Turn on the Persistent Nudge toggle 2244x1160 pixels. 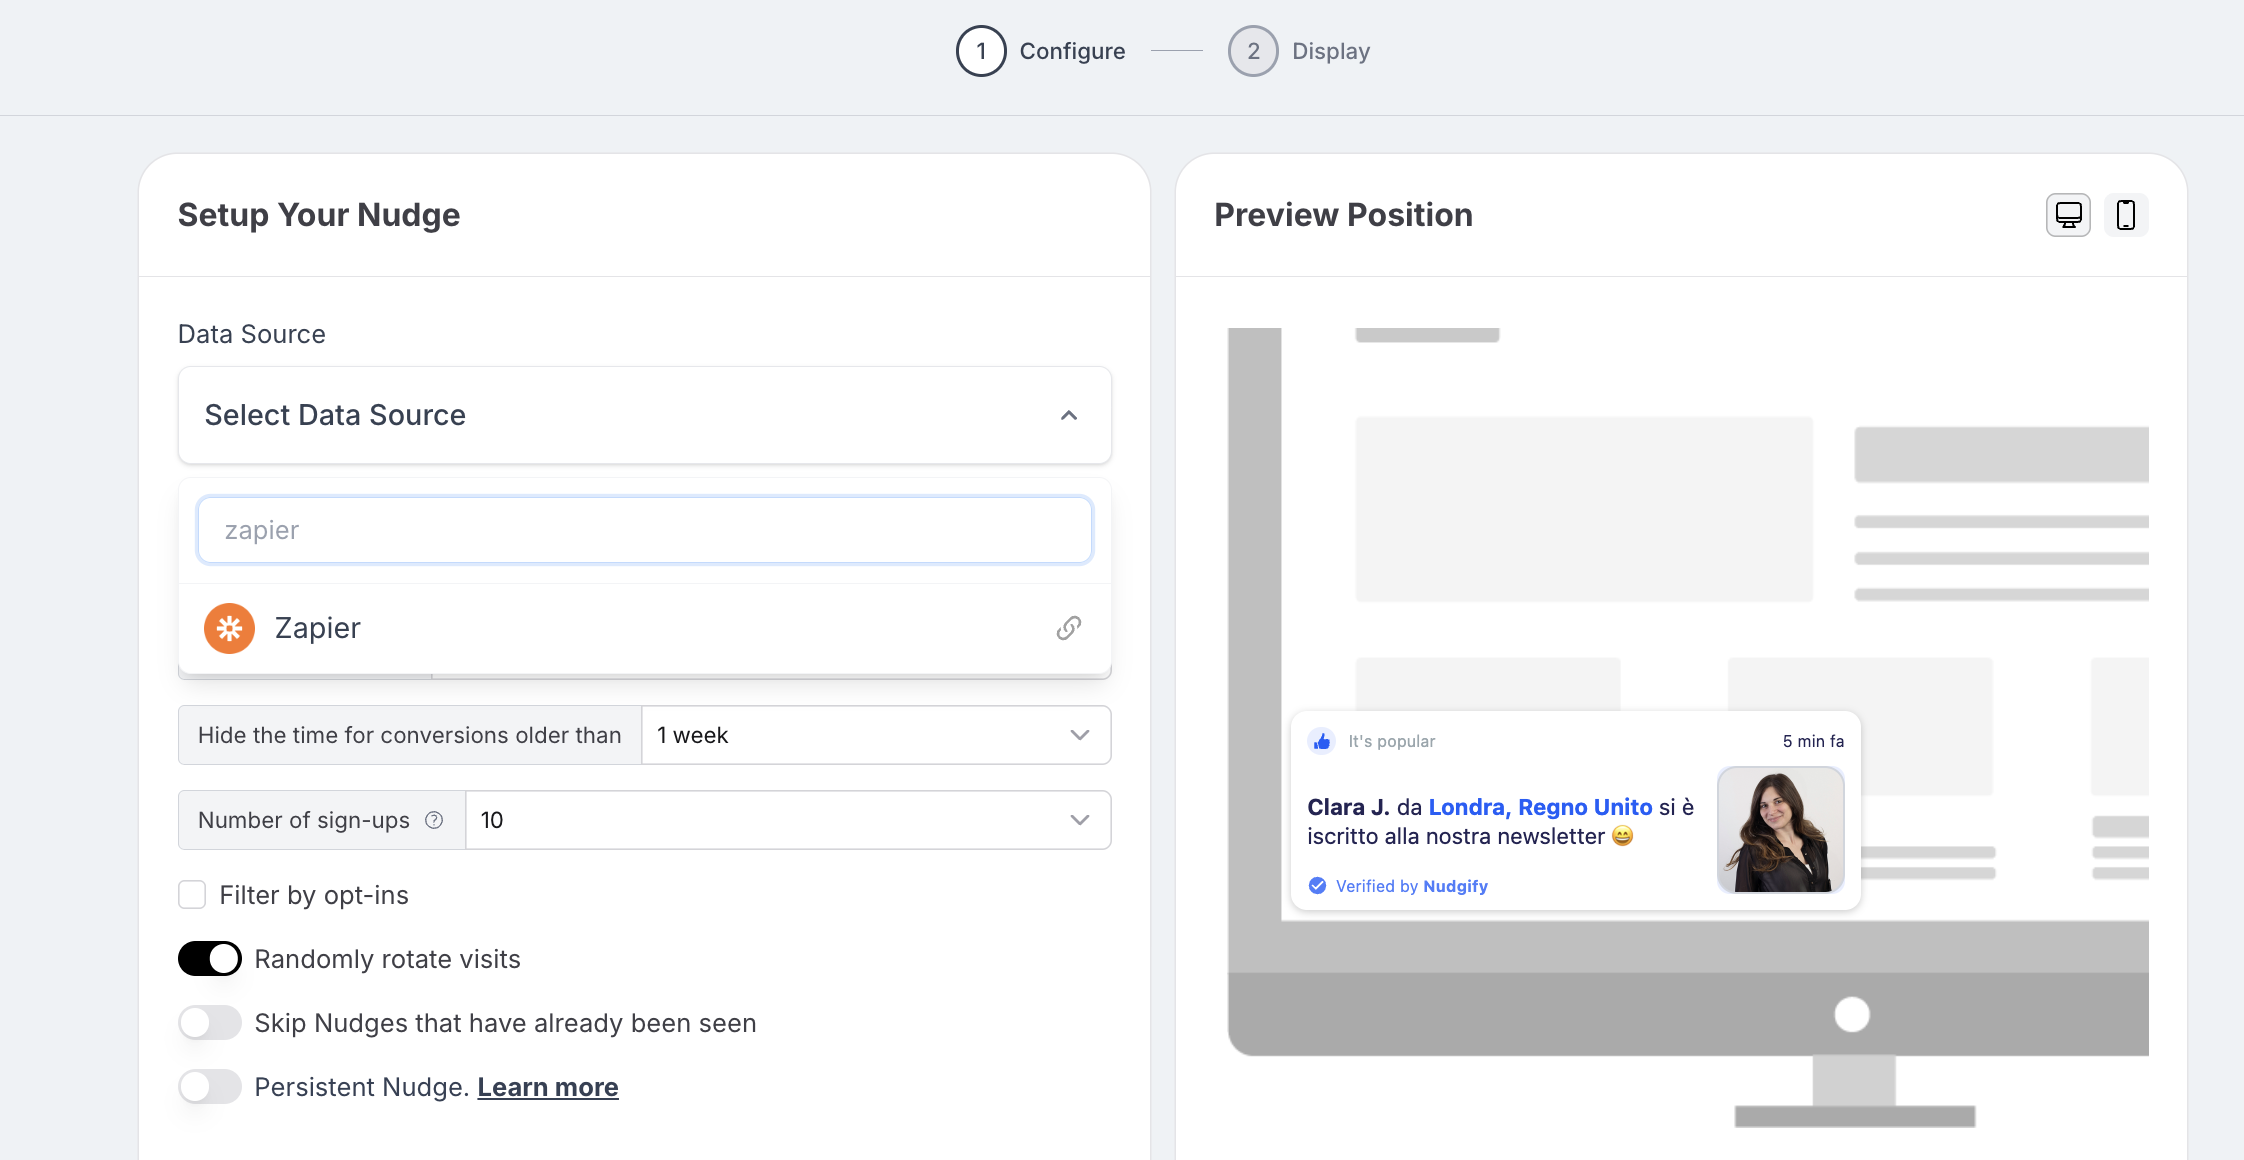pos(210,1087)
